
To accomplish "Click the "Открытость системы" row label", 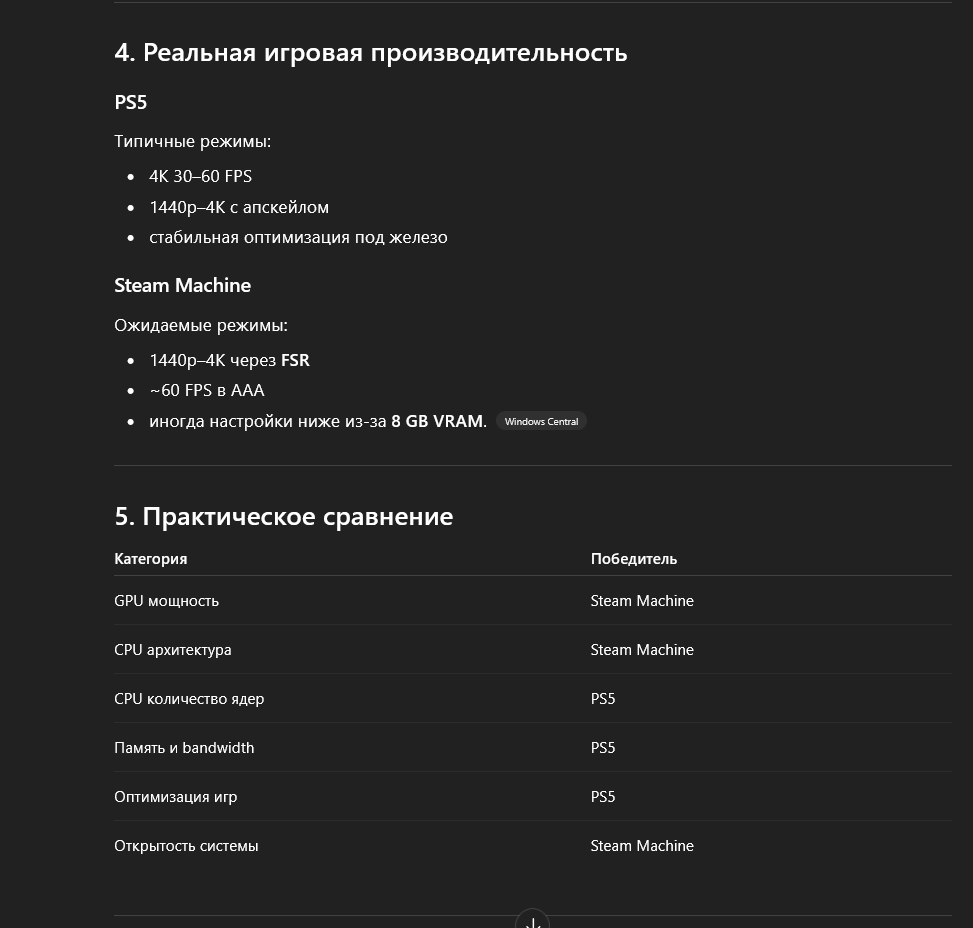I will 186,846.
